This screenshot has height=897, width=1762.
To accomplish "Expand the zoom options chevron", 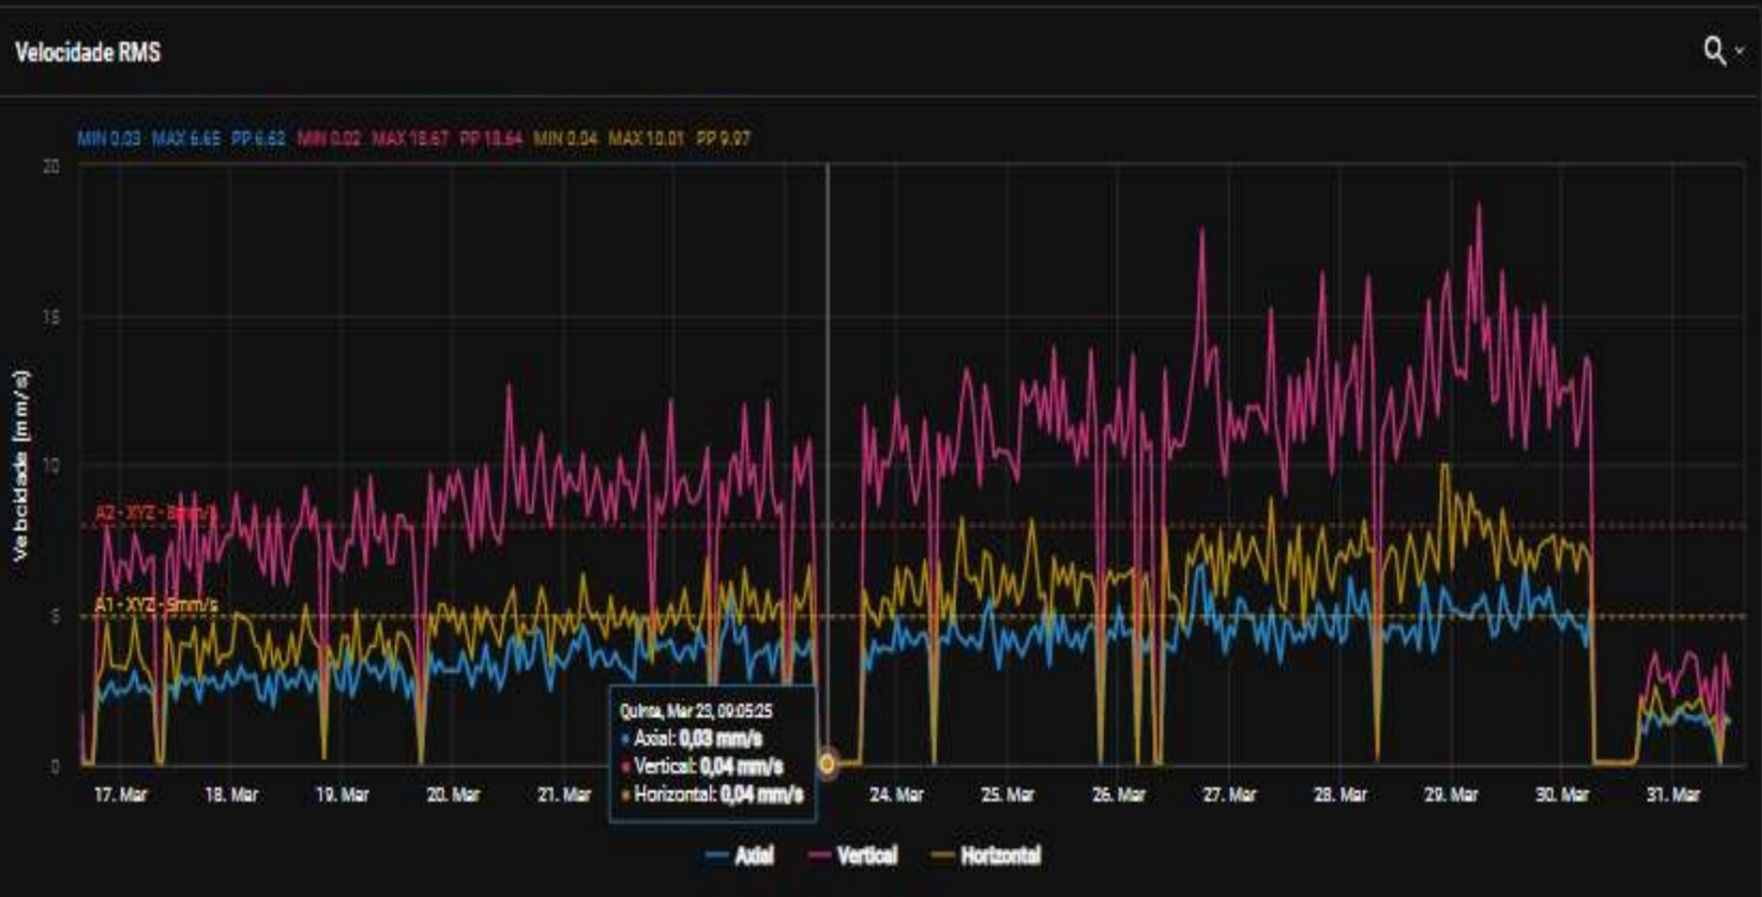I will coord(1739,51).
